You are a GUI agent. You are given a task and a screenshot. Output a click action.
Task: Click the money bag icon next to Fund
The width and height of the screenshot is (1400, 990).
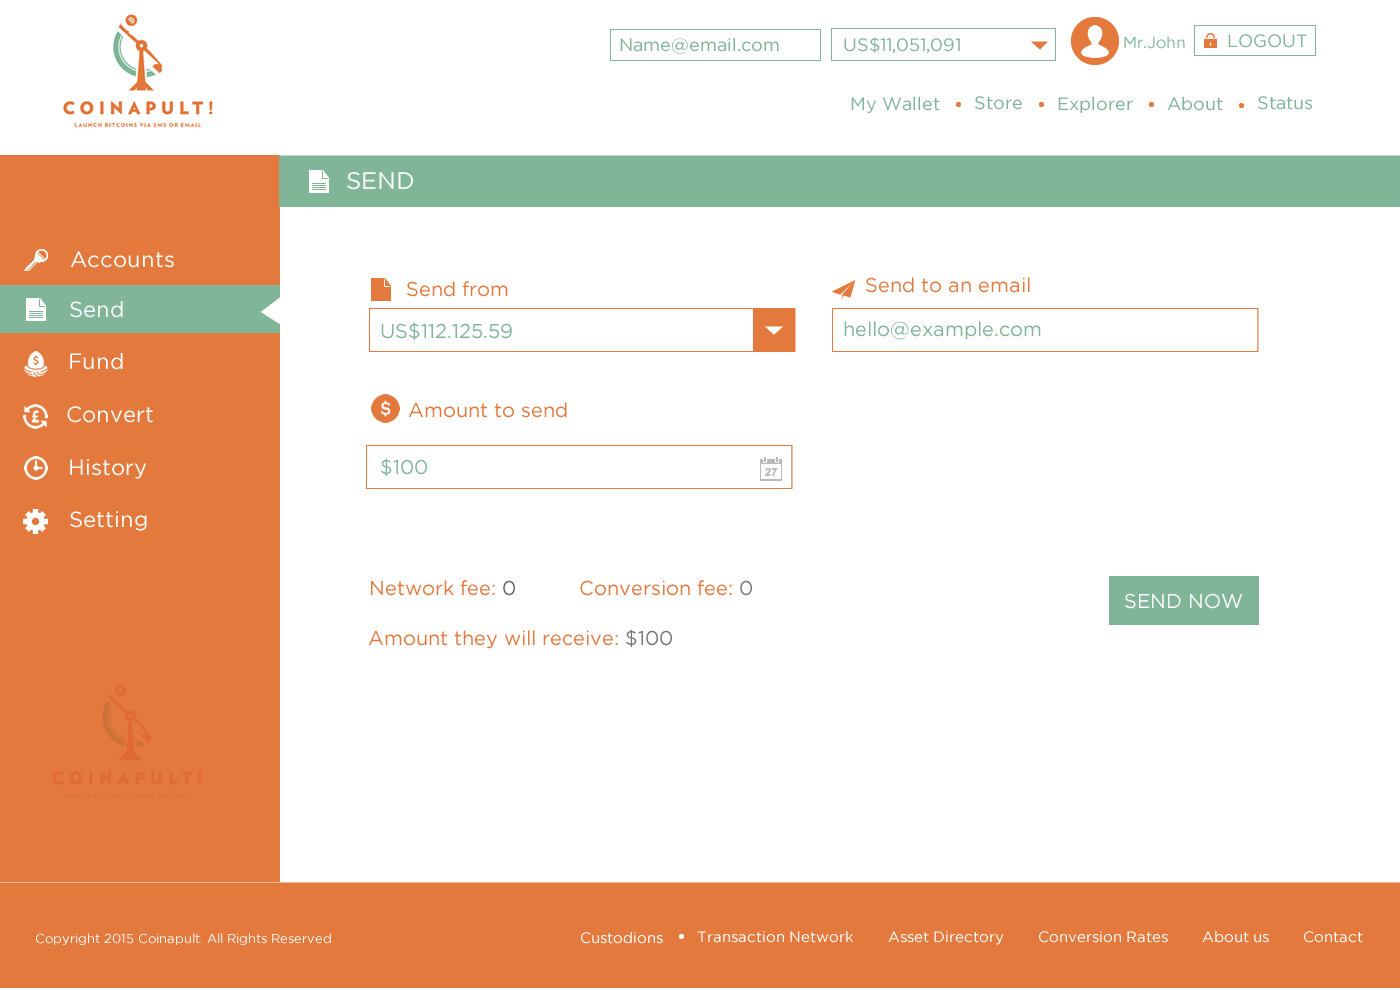tap(36, 364)
